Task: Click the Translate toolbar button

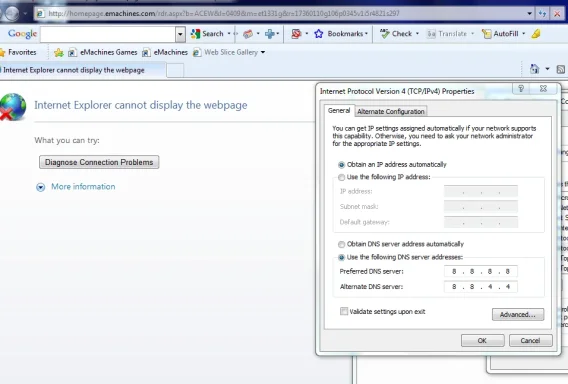Action: point(447,34)
